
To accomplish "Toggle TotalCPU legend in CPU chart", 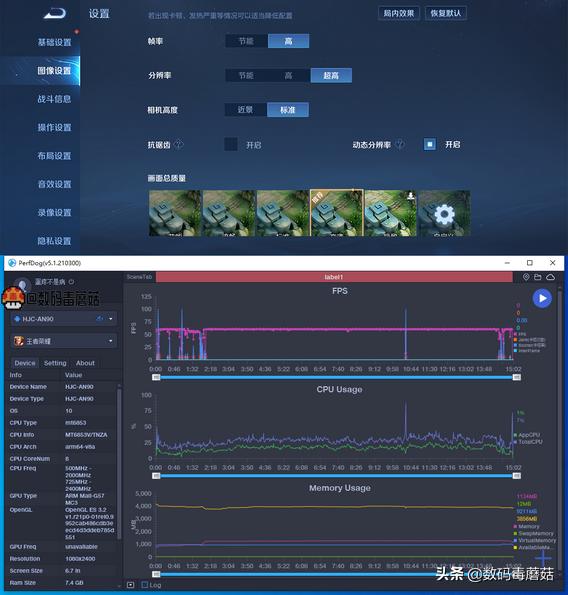I will [x=528, y=442].
